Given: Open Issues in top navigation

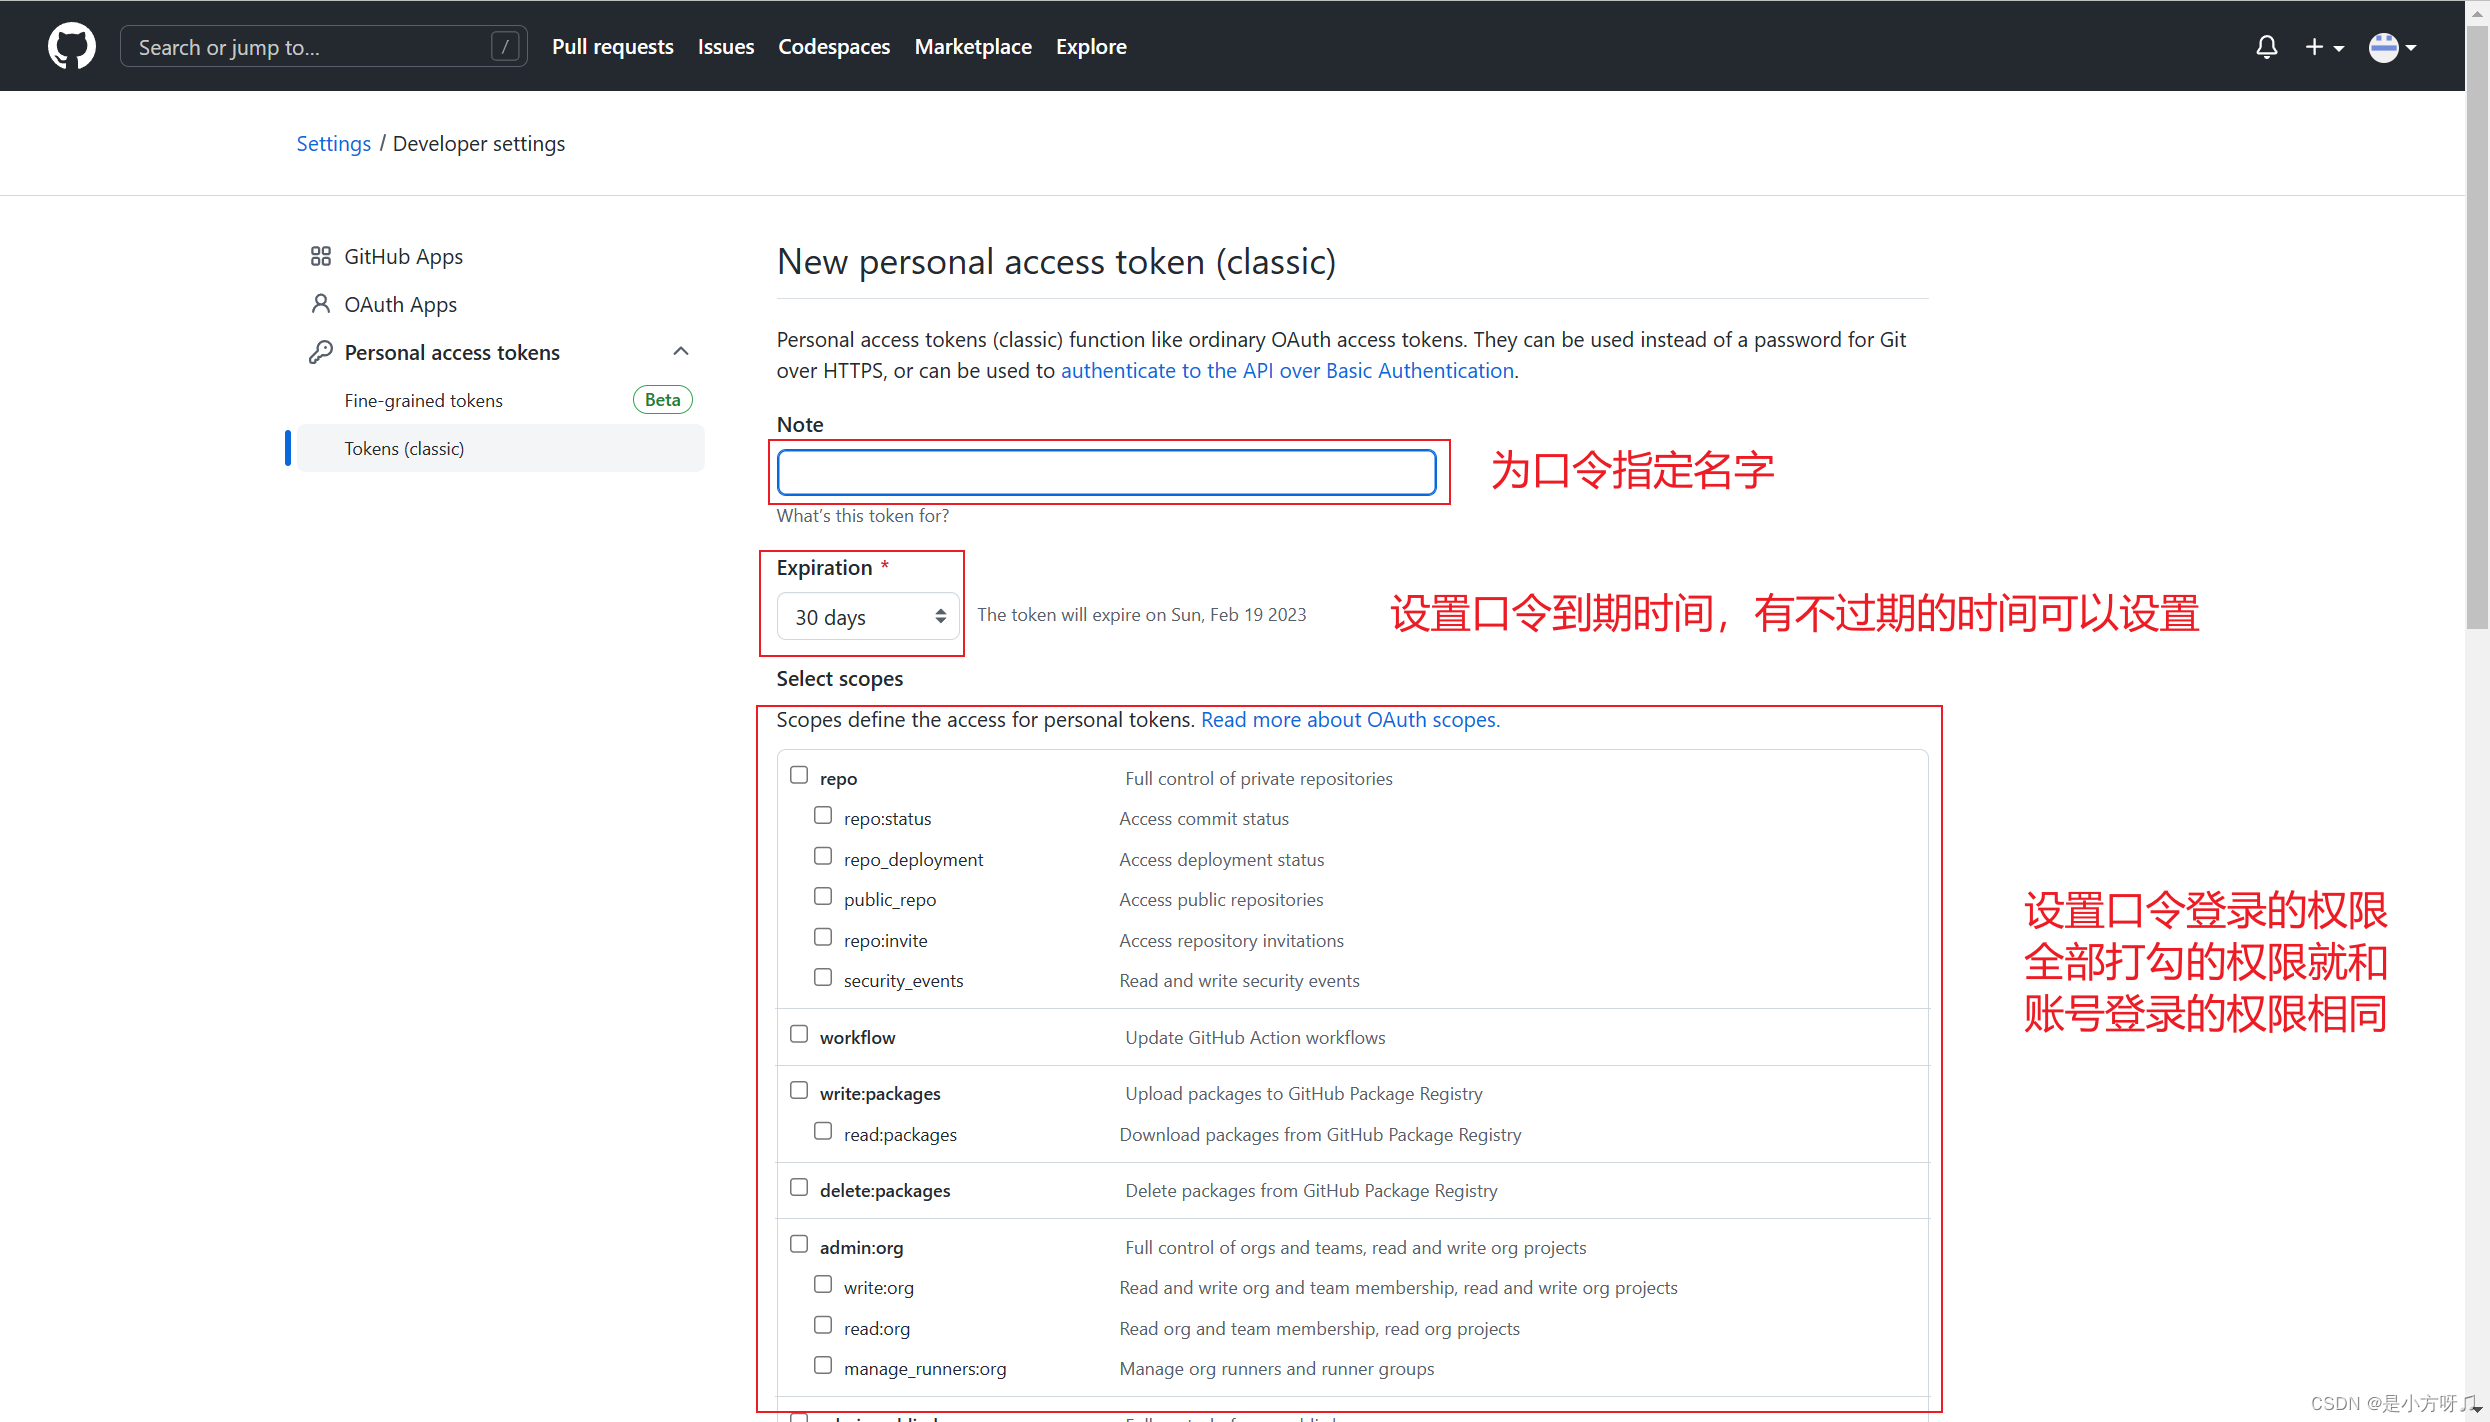Looking at the screenshot, I should tap(726, 46).
